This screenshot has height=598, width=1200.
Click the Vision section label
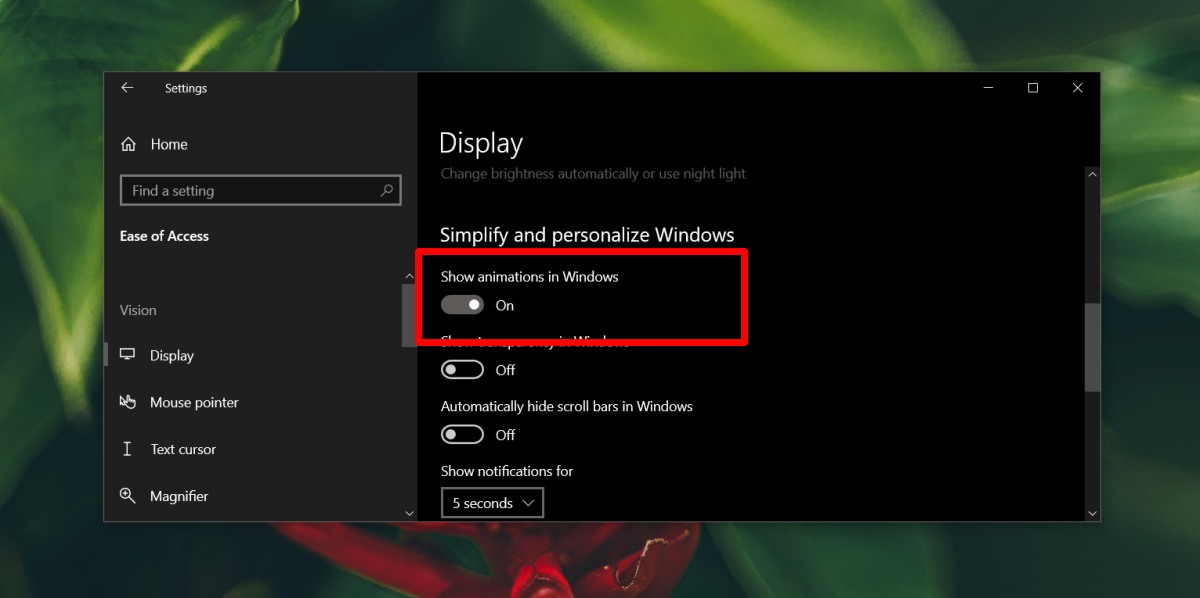[138, 310]
